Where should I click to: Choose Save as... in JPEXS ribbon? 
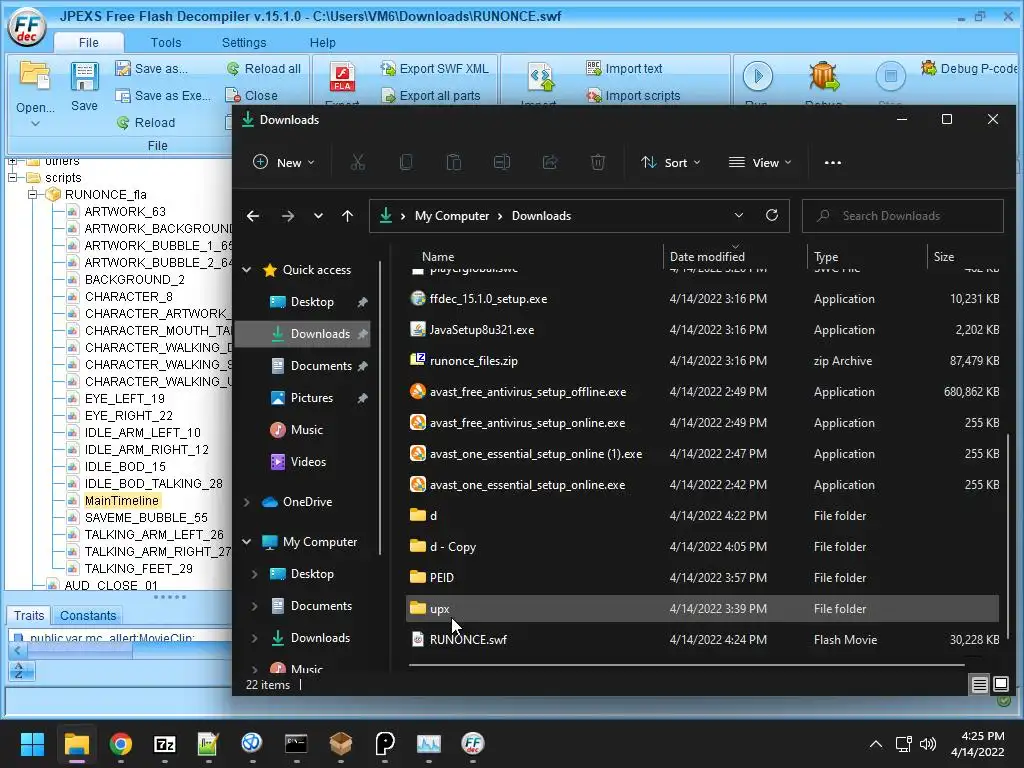click(x=151, y=69)
